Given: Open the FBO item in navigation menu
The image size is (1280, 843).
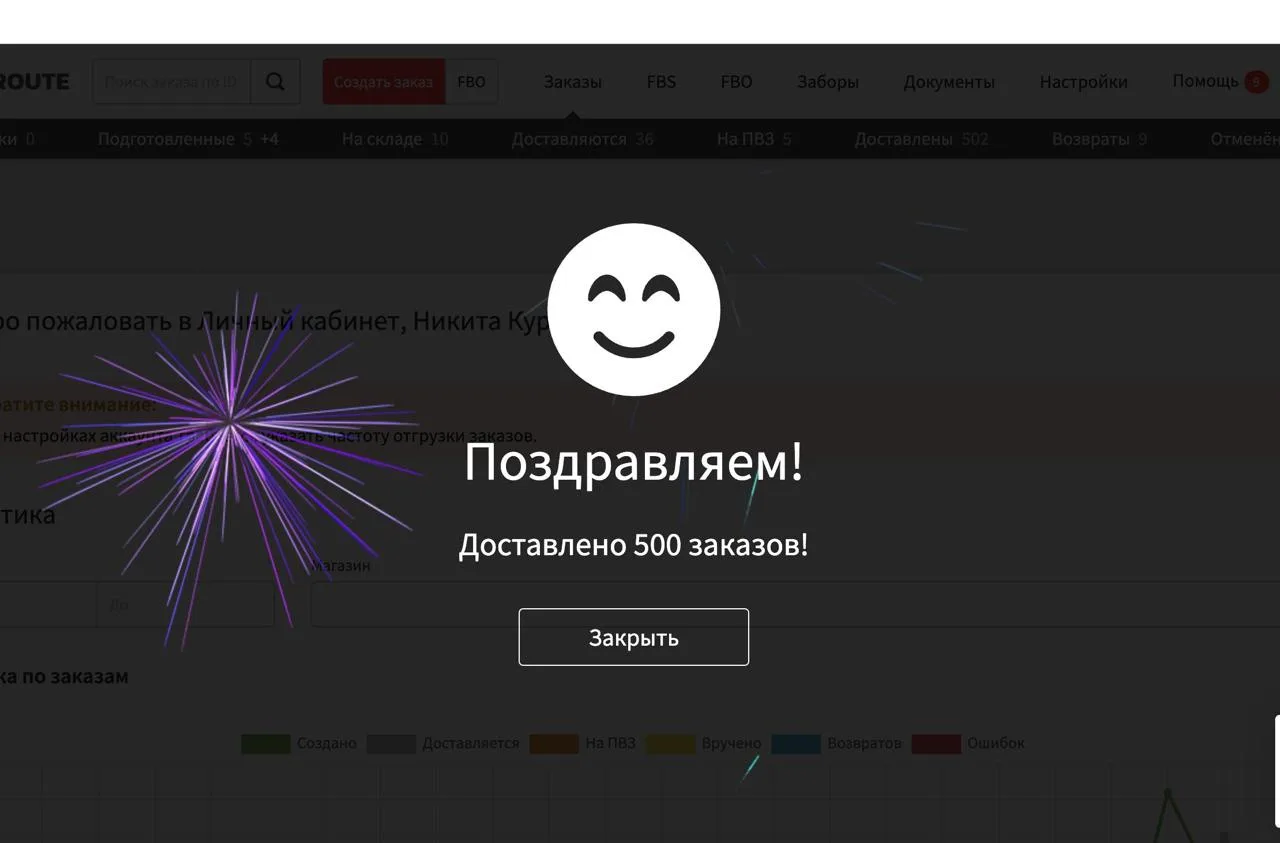Looking at the screenshot, I should 736,82.
